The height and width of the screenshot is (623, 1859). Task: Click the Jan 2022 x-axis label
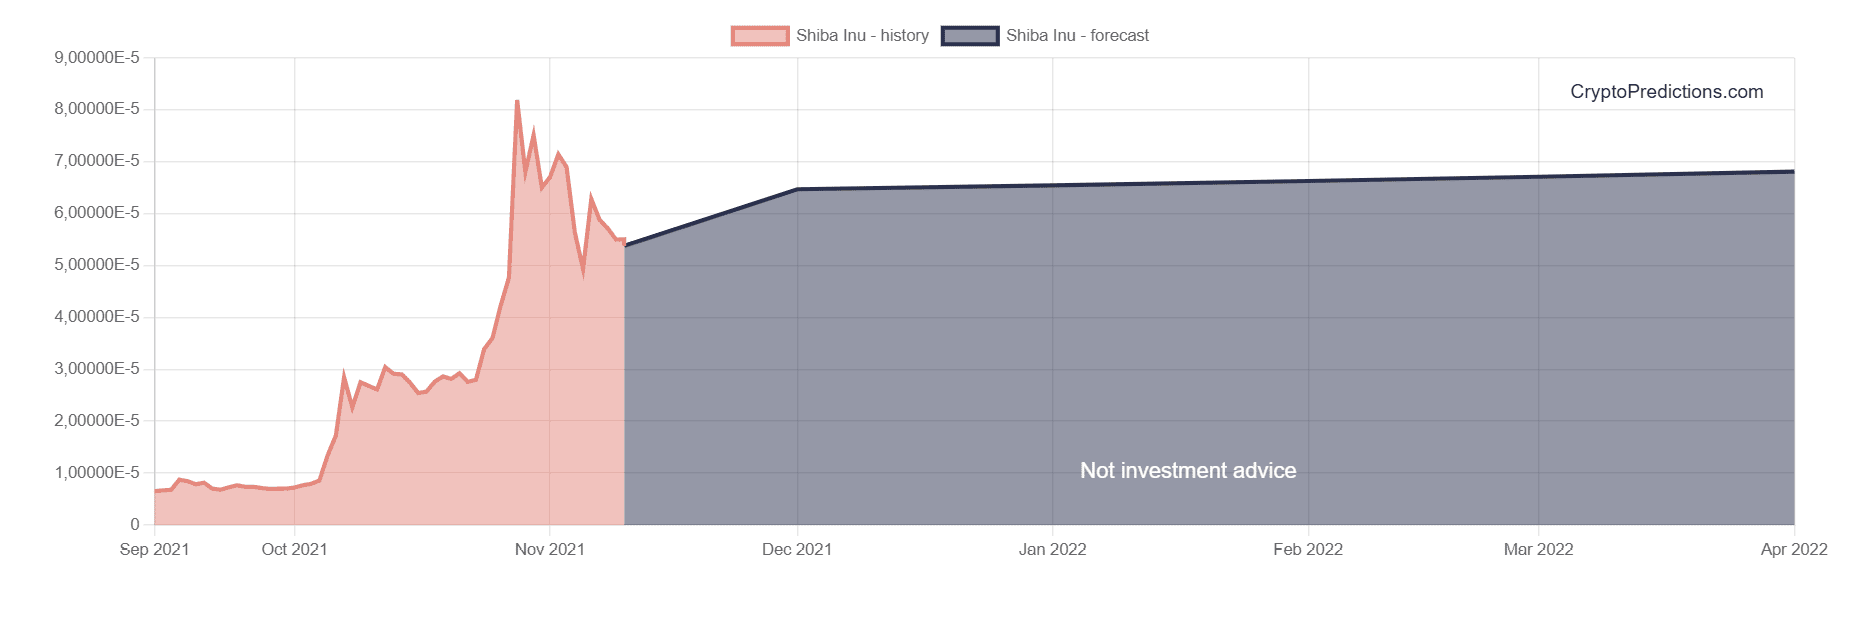[1052, 550]
